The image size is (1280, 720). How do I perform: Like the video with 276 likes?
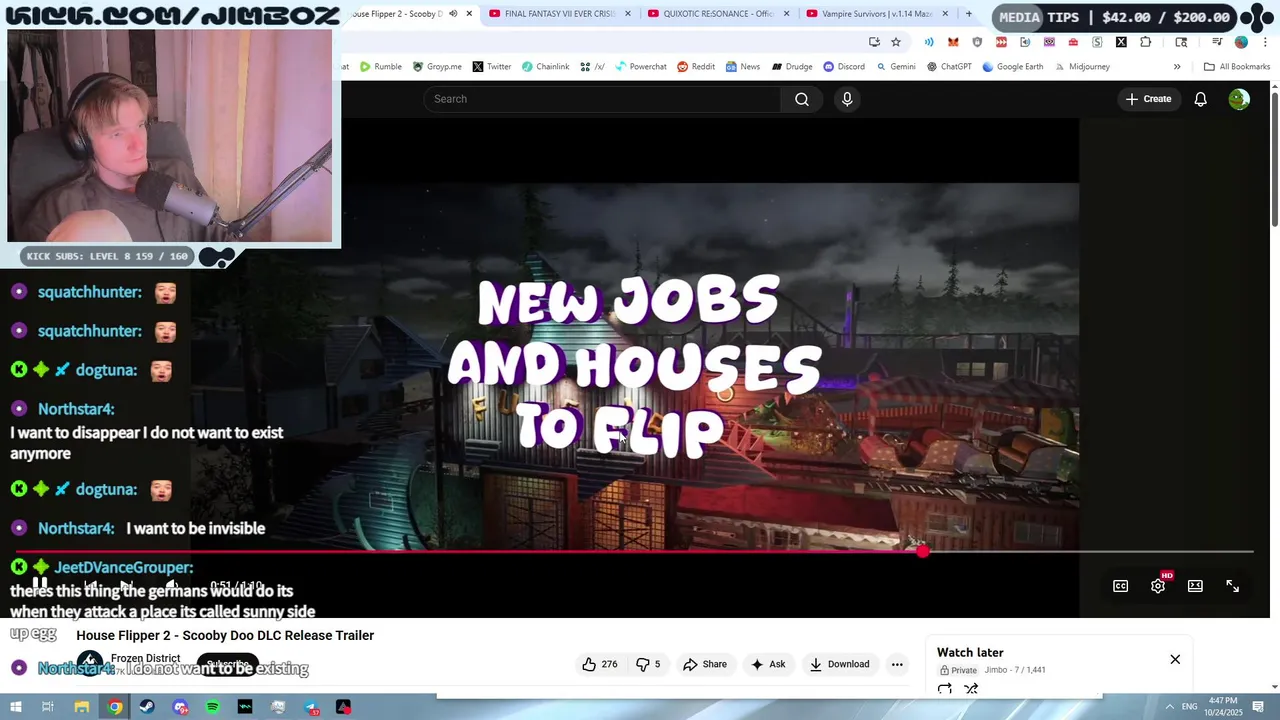click(x=600, y=664)
